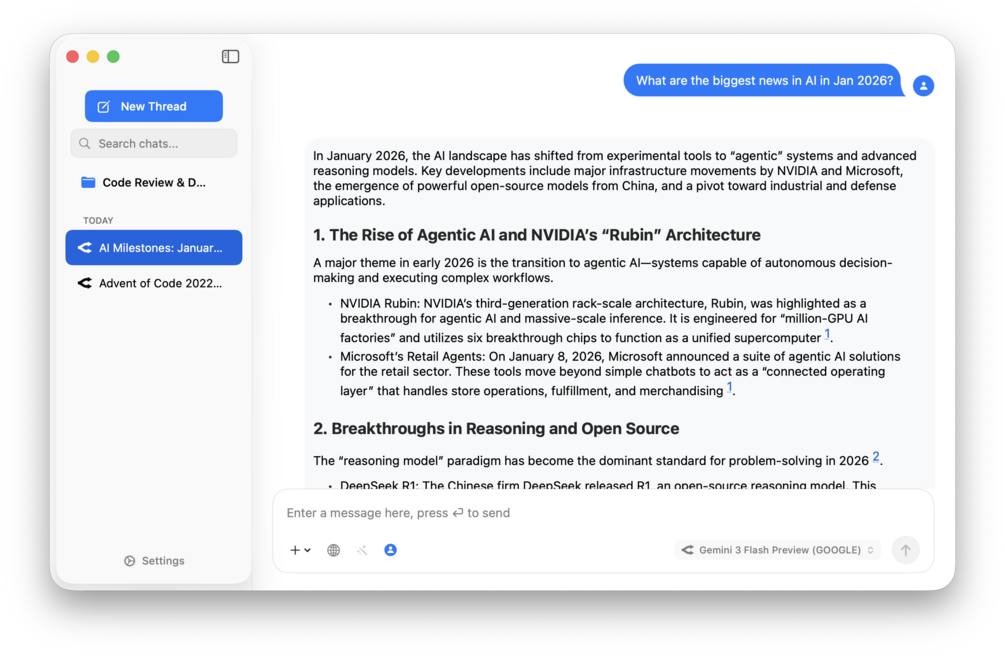Viewport: 1005px width, 656px height.
Task: Open the Advent of Code 2022... chat
Action: pos(154,283)
